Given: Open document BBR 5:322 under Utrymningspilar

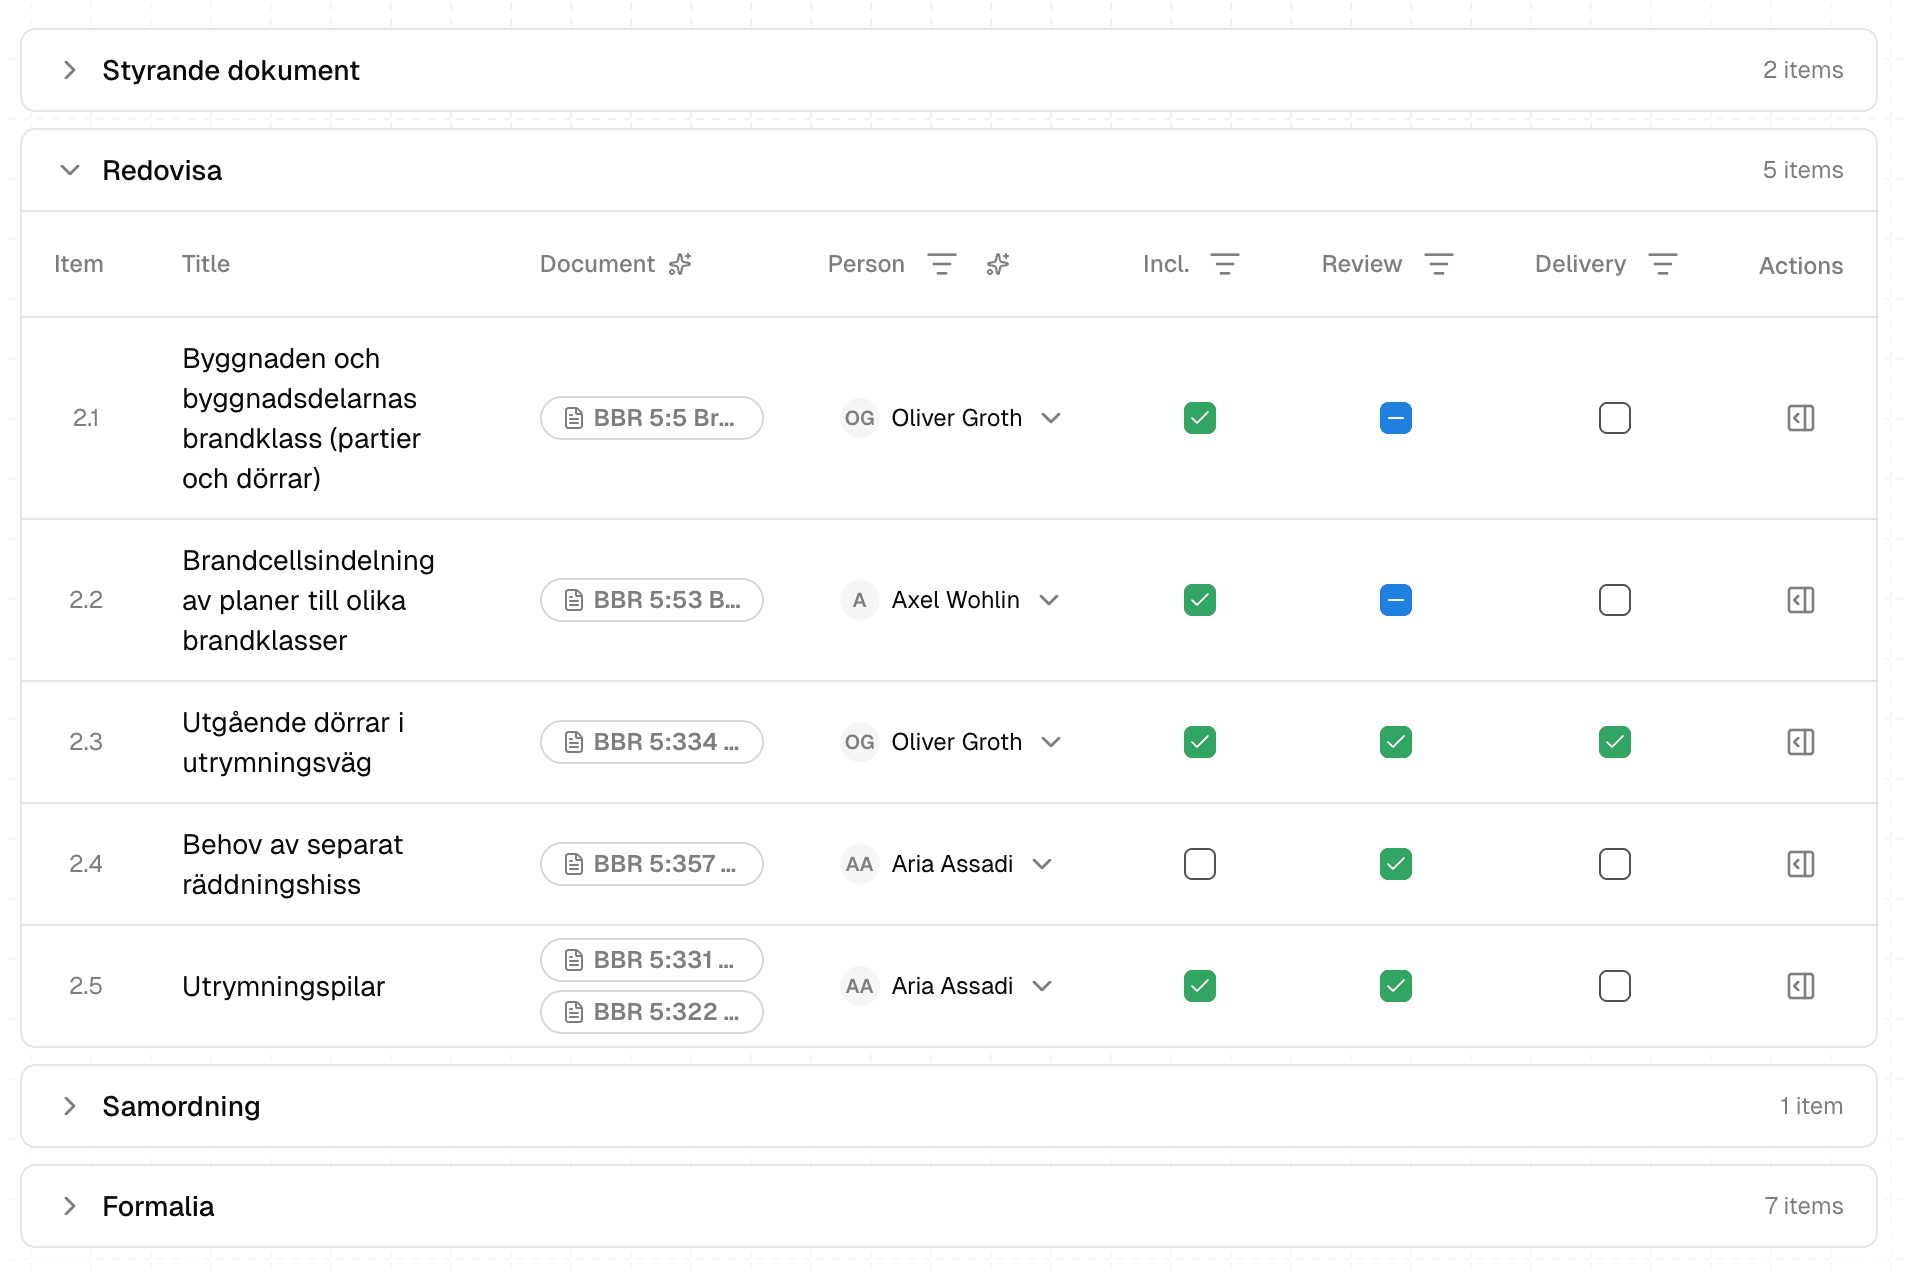Looking at the screenshot, I should (651, 1012).
